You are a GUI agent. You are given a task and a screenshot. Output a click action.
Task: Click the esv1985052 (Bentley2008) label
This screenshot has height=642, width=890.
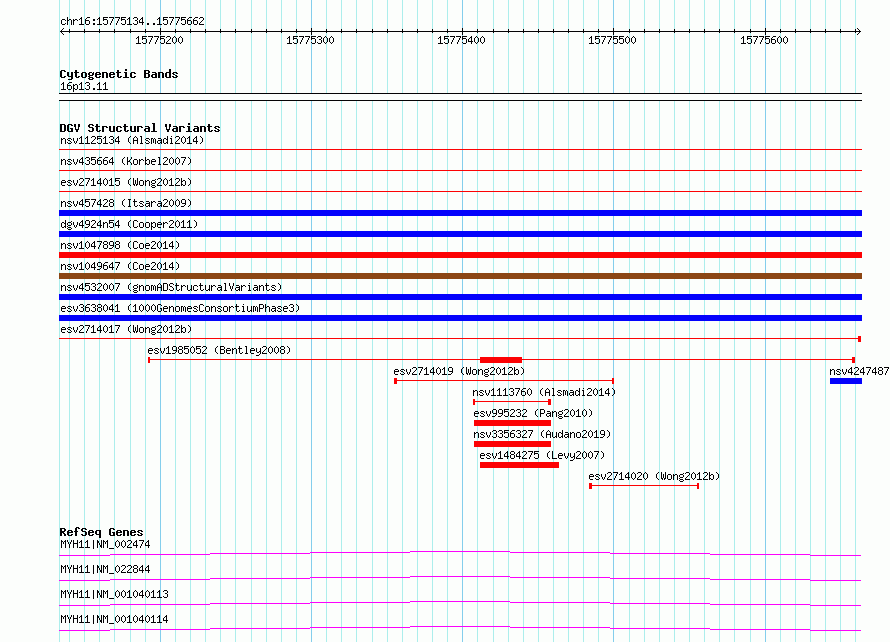pos(219,350)
